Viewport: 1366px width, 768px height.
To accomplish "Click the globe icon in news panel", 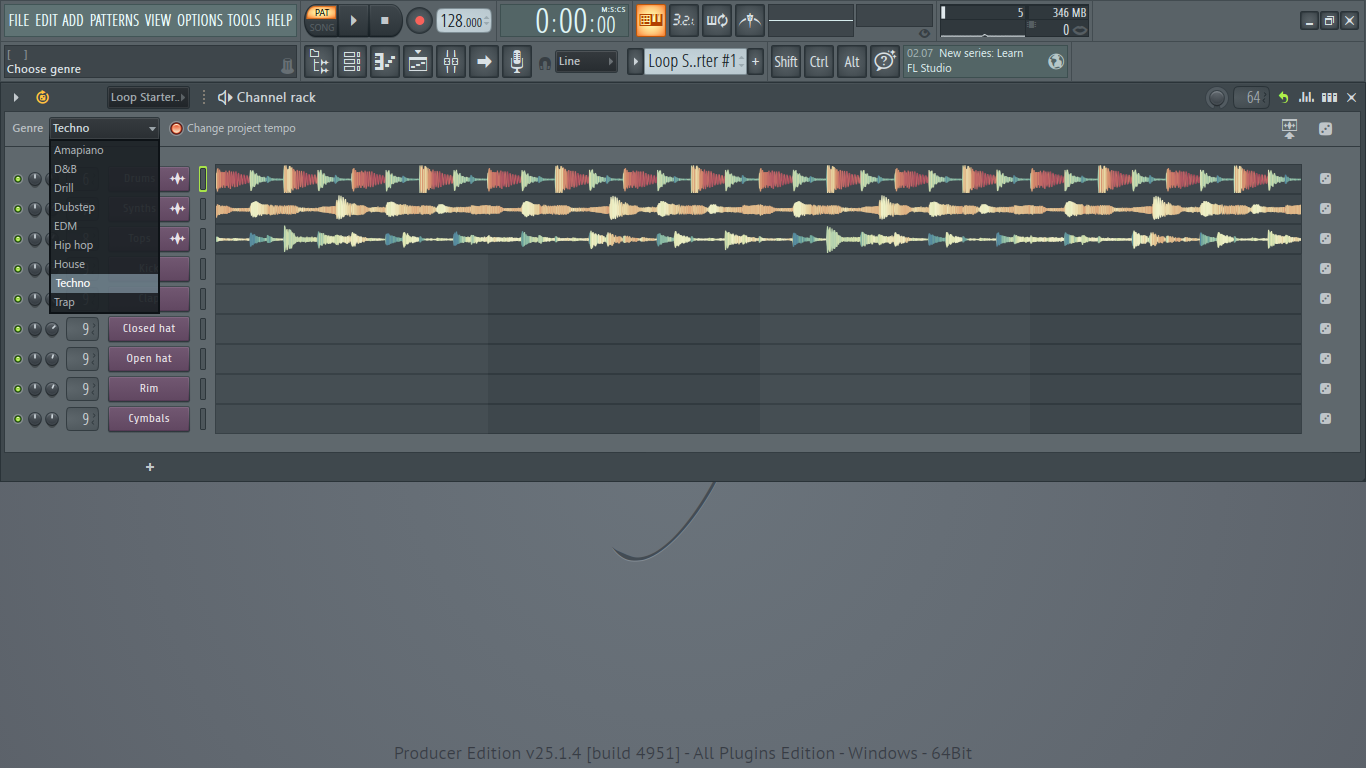I will pos(1056,62).
